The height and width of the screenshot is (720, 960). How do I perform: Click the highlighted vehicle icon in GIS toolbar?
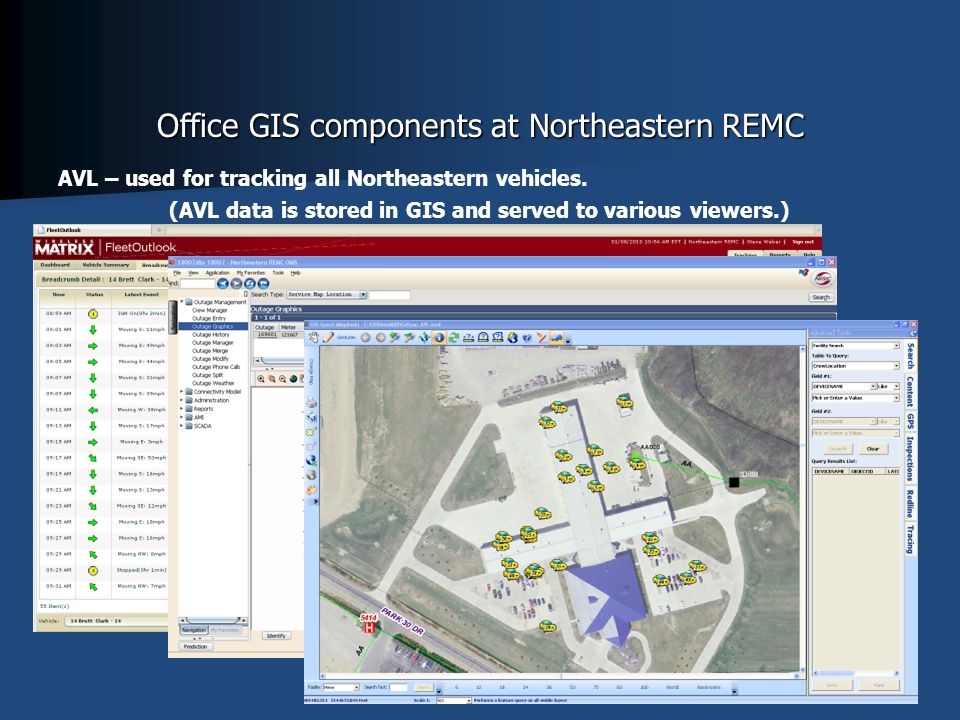coord(556,337)
